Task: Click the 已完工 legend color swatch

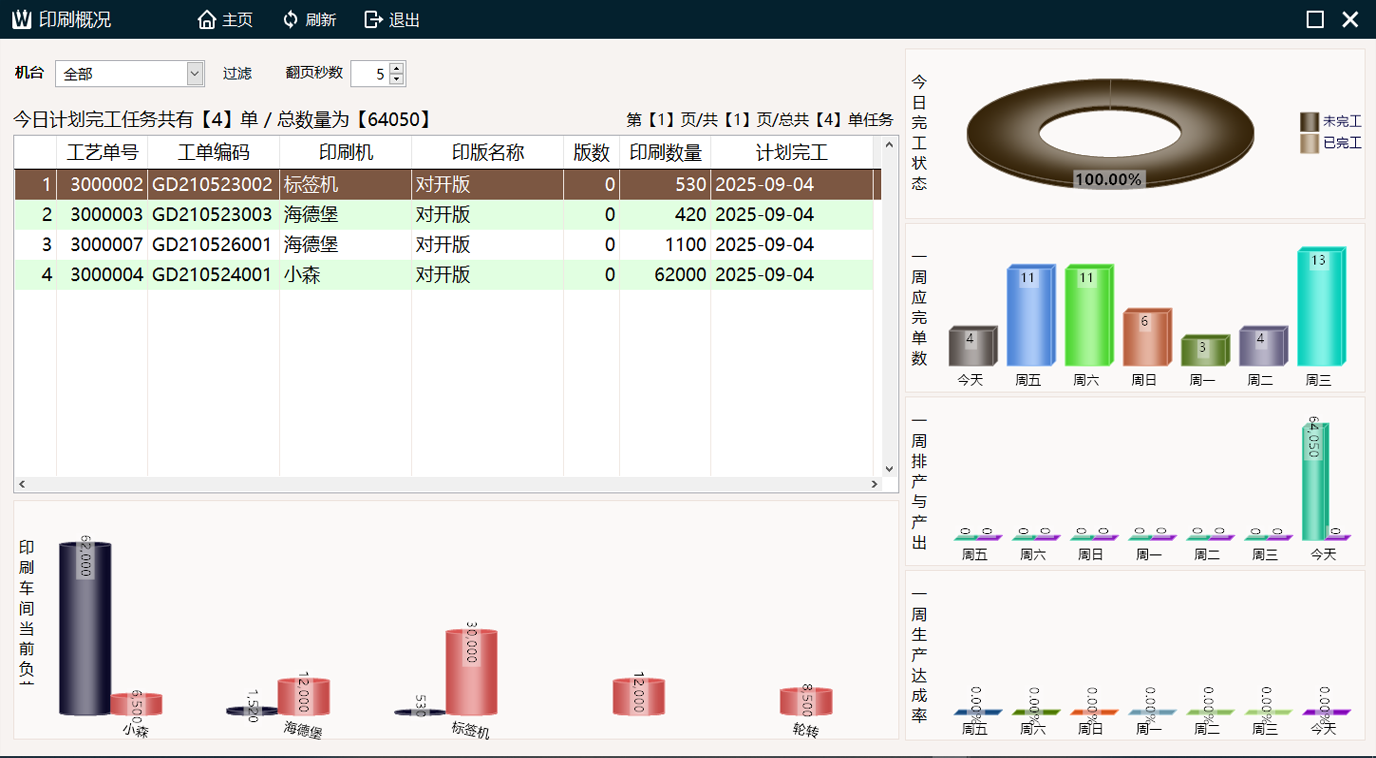Action: [x=1309, y=144]
